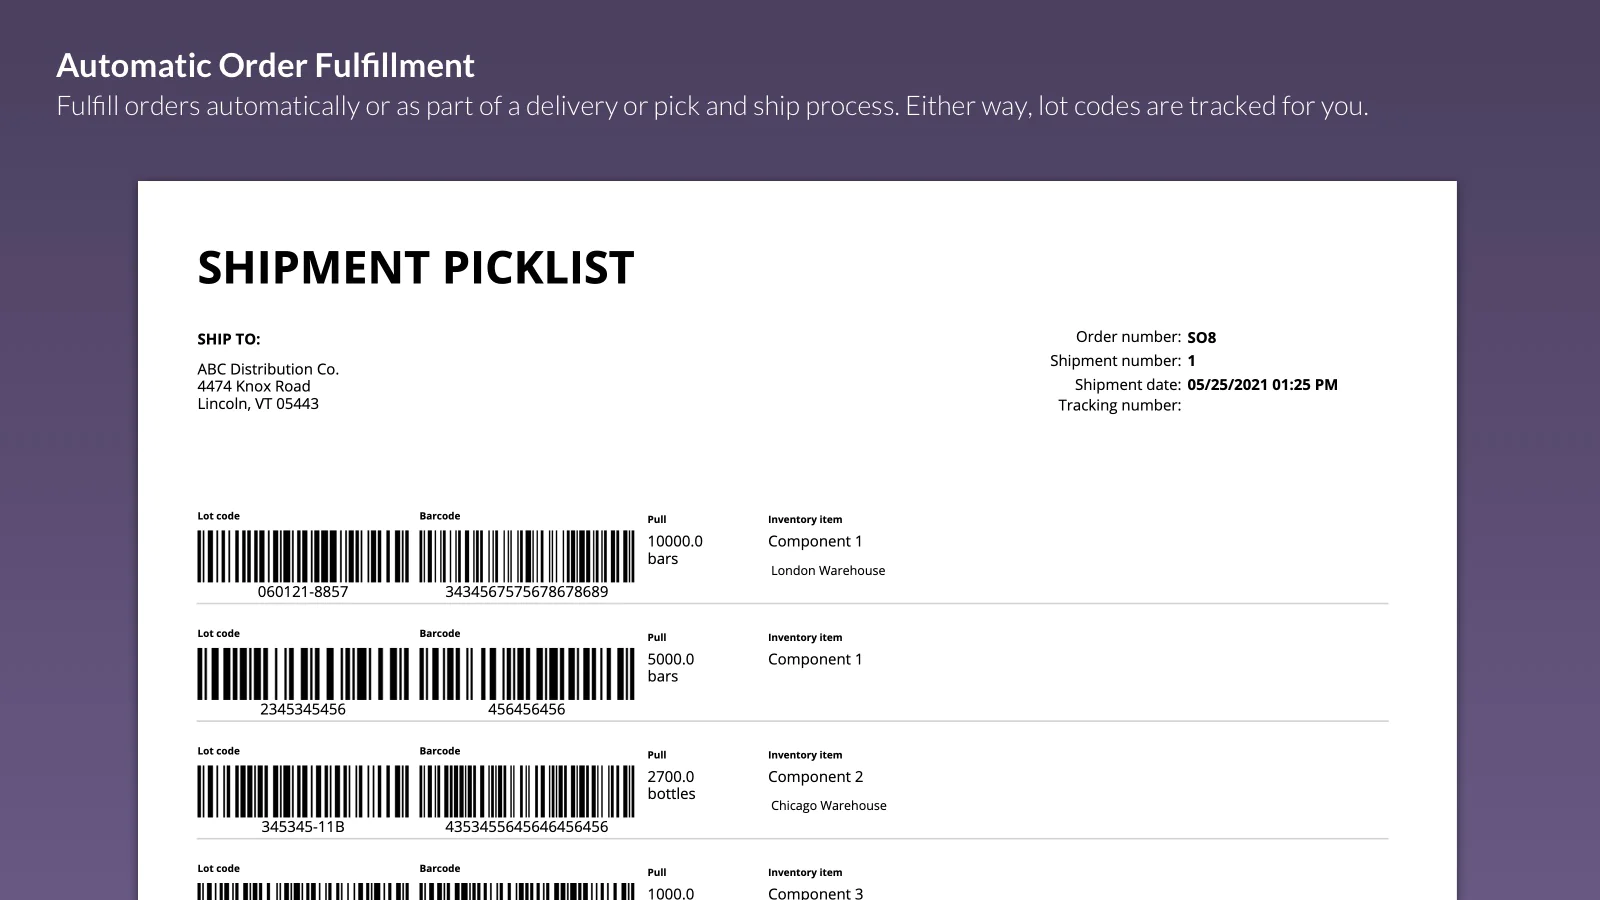Select the 10000.0 bars pull quantity
The width and height of the screenshot is (1600, 900).
click(675, 550)
